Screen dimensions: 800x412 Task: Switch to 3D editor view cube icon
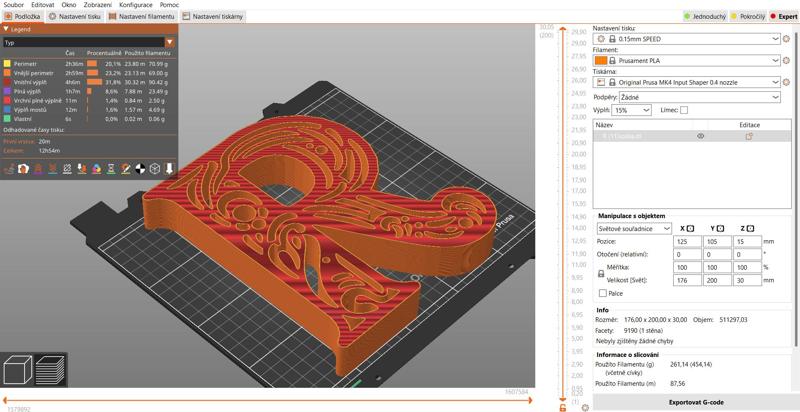tap(17, 372)
